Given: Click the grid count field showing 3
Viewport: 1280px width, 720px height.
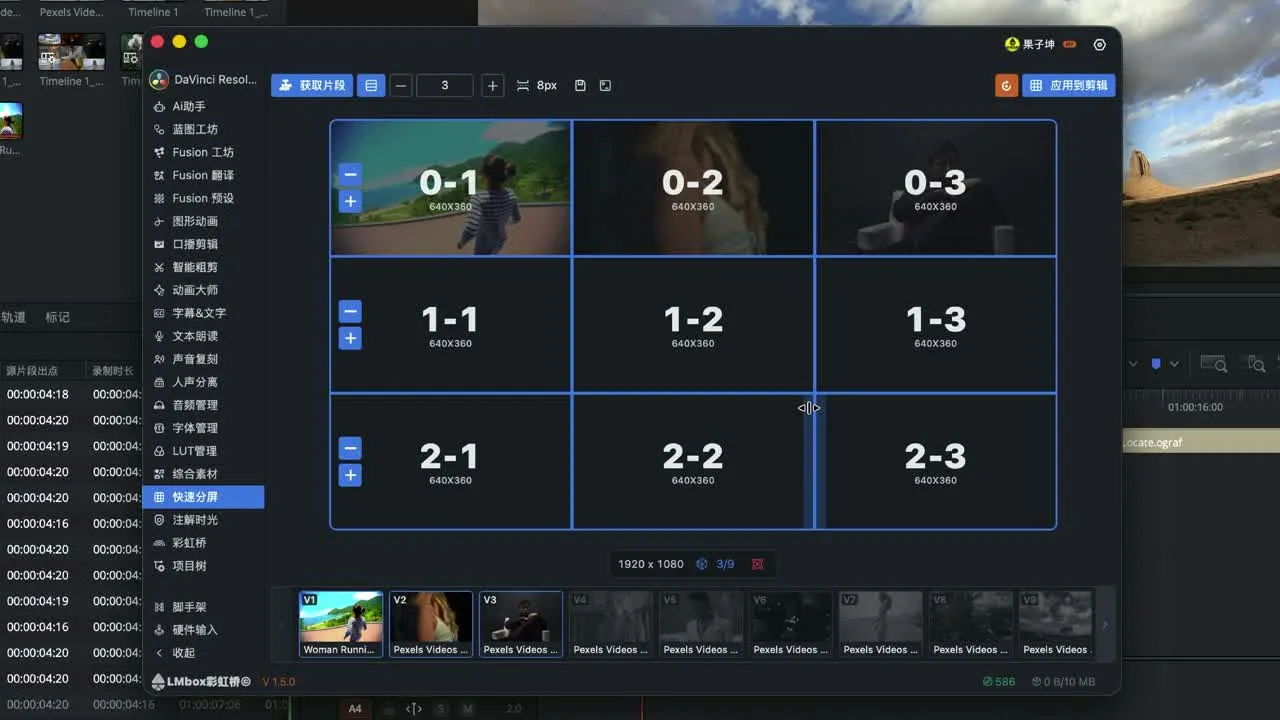Looking at the screenshot, I should (x=445, y=86).
